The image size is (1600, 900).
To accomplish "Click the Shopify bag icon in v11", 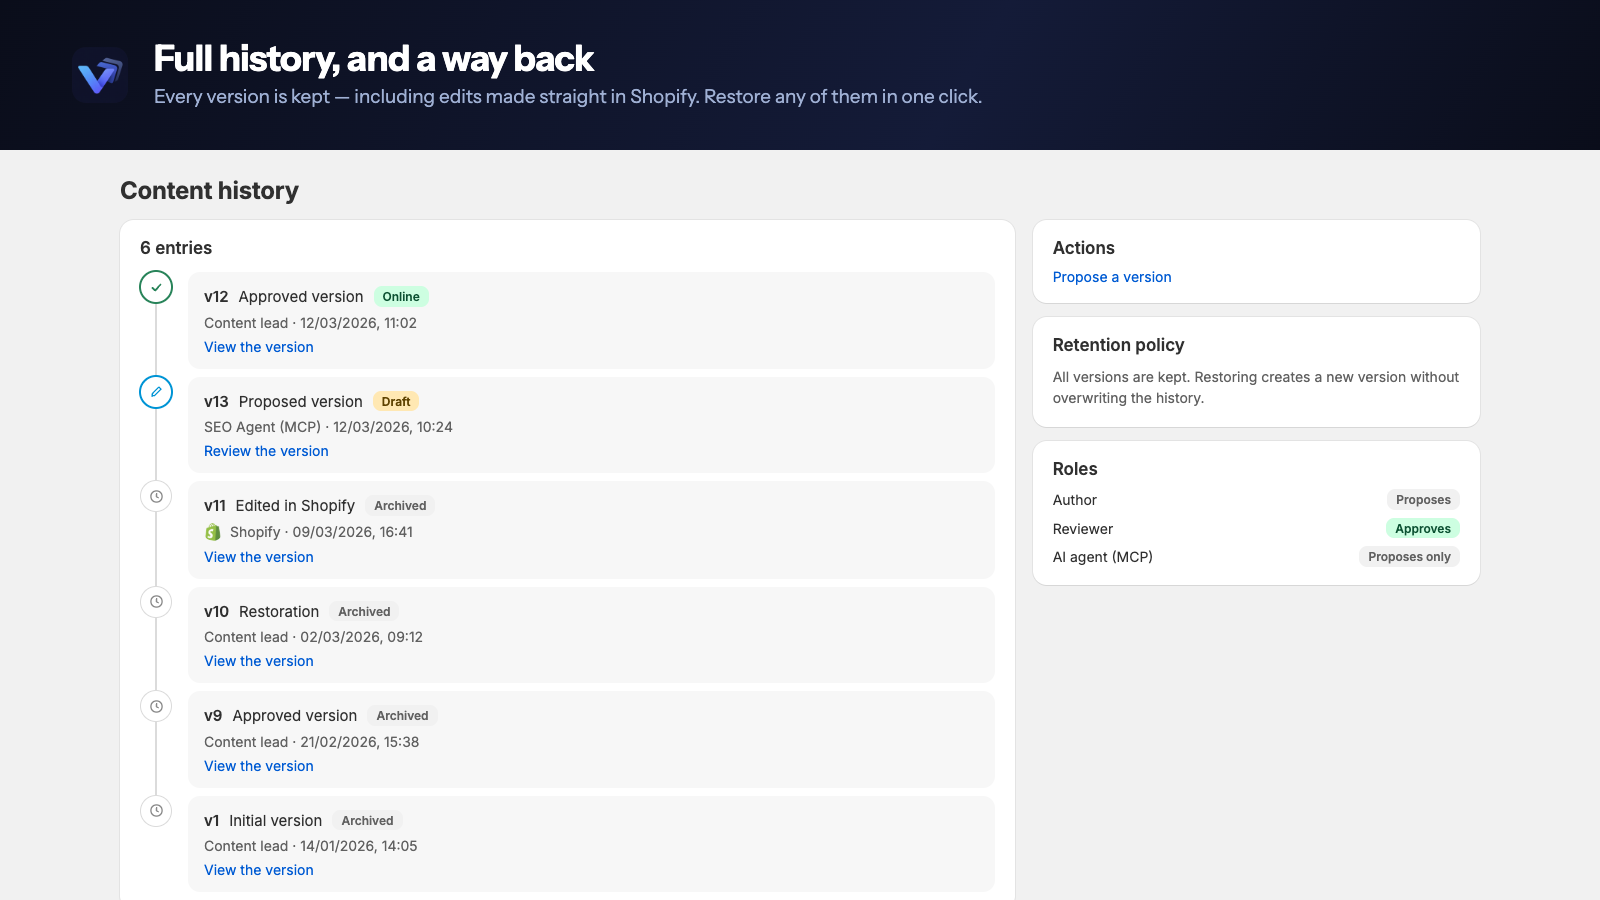I will coord(213,532).
